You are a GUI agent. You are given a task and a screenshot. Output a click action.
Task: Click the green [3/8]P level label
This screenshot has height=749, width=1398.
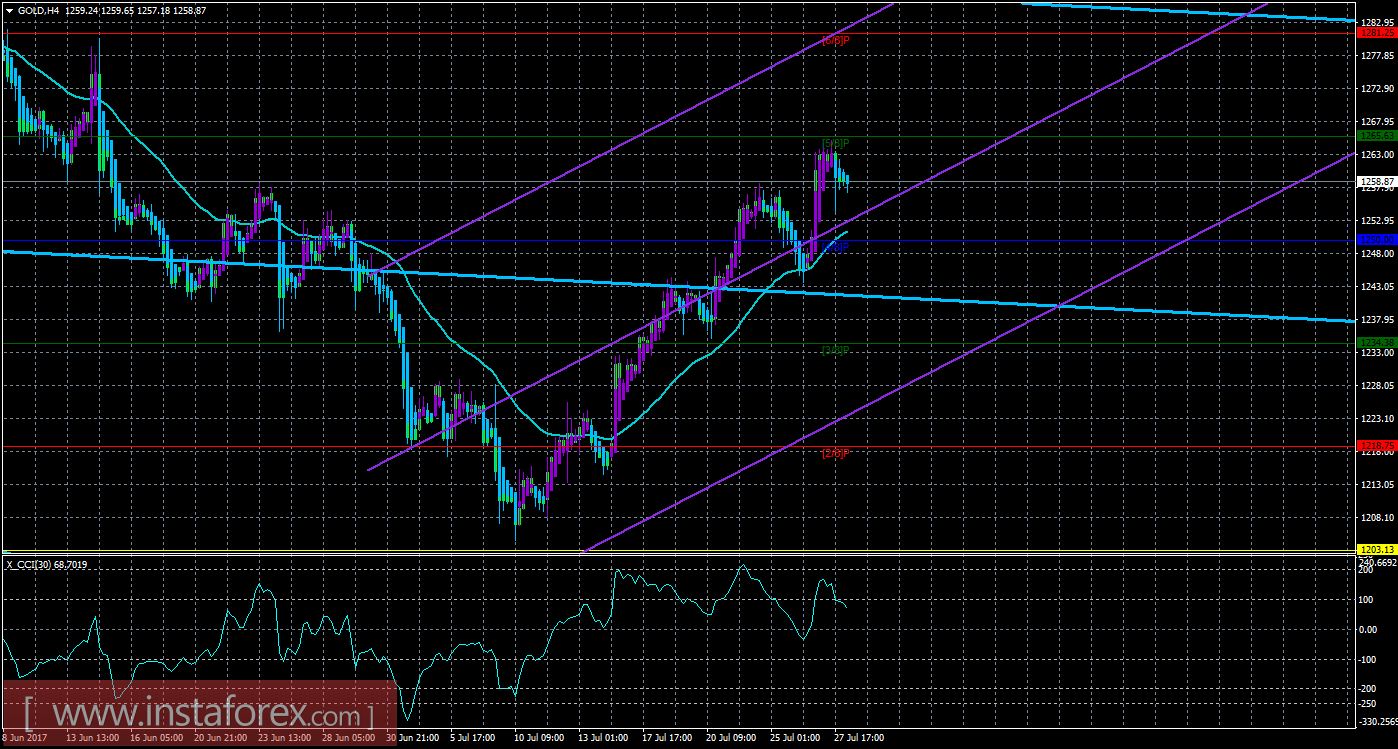pos(836,350)
